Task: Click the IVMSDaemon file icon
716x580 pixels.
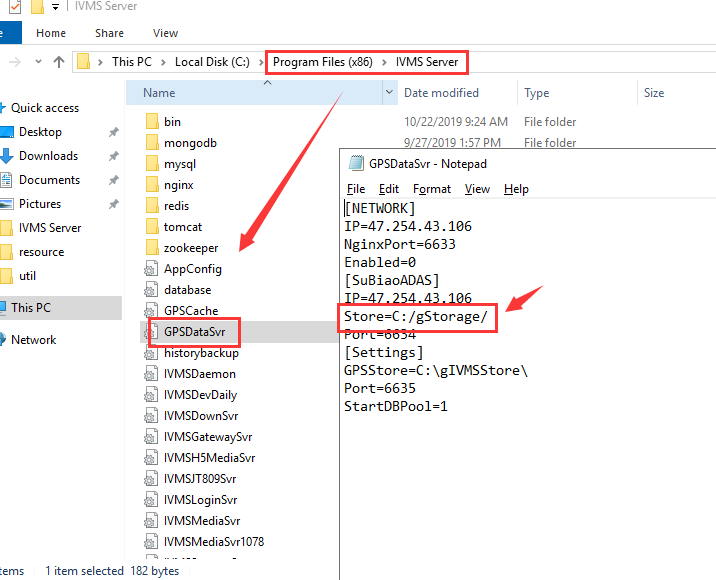Action: point(152,374)
